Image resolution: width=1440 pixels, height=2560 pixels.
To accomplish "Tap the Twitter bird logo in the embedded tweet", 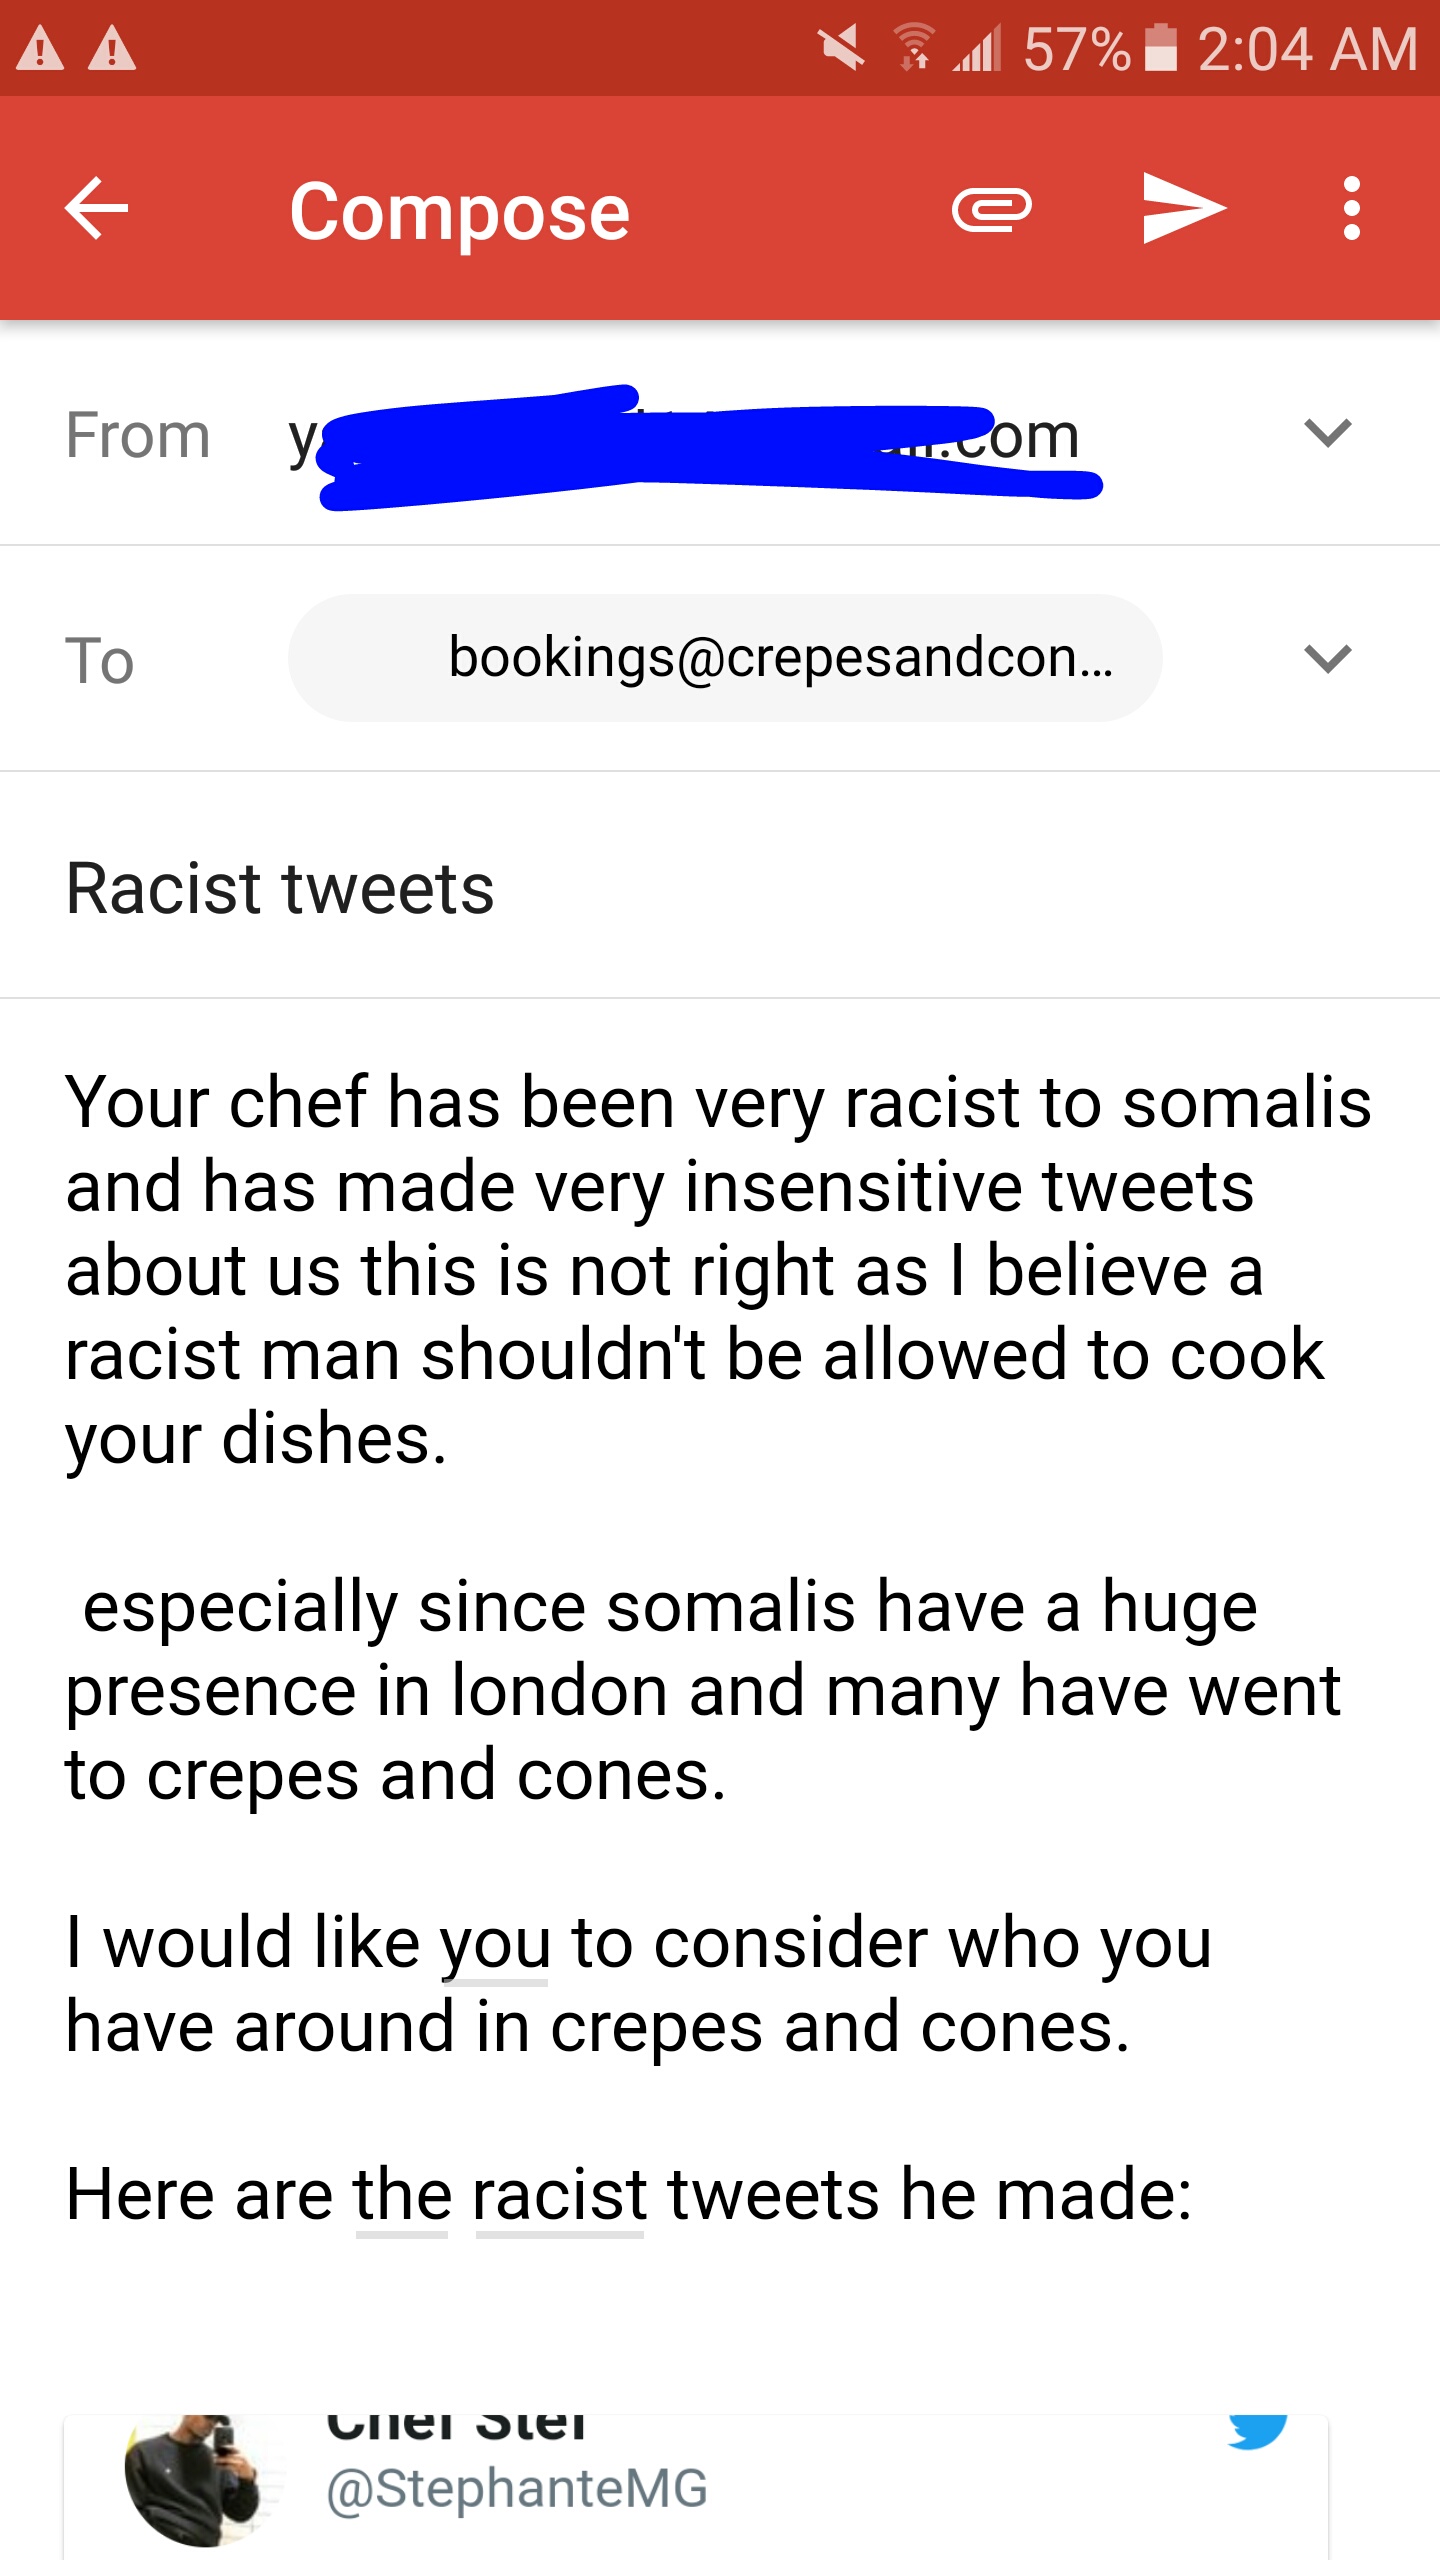I will click(x=1256, y=2432).
